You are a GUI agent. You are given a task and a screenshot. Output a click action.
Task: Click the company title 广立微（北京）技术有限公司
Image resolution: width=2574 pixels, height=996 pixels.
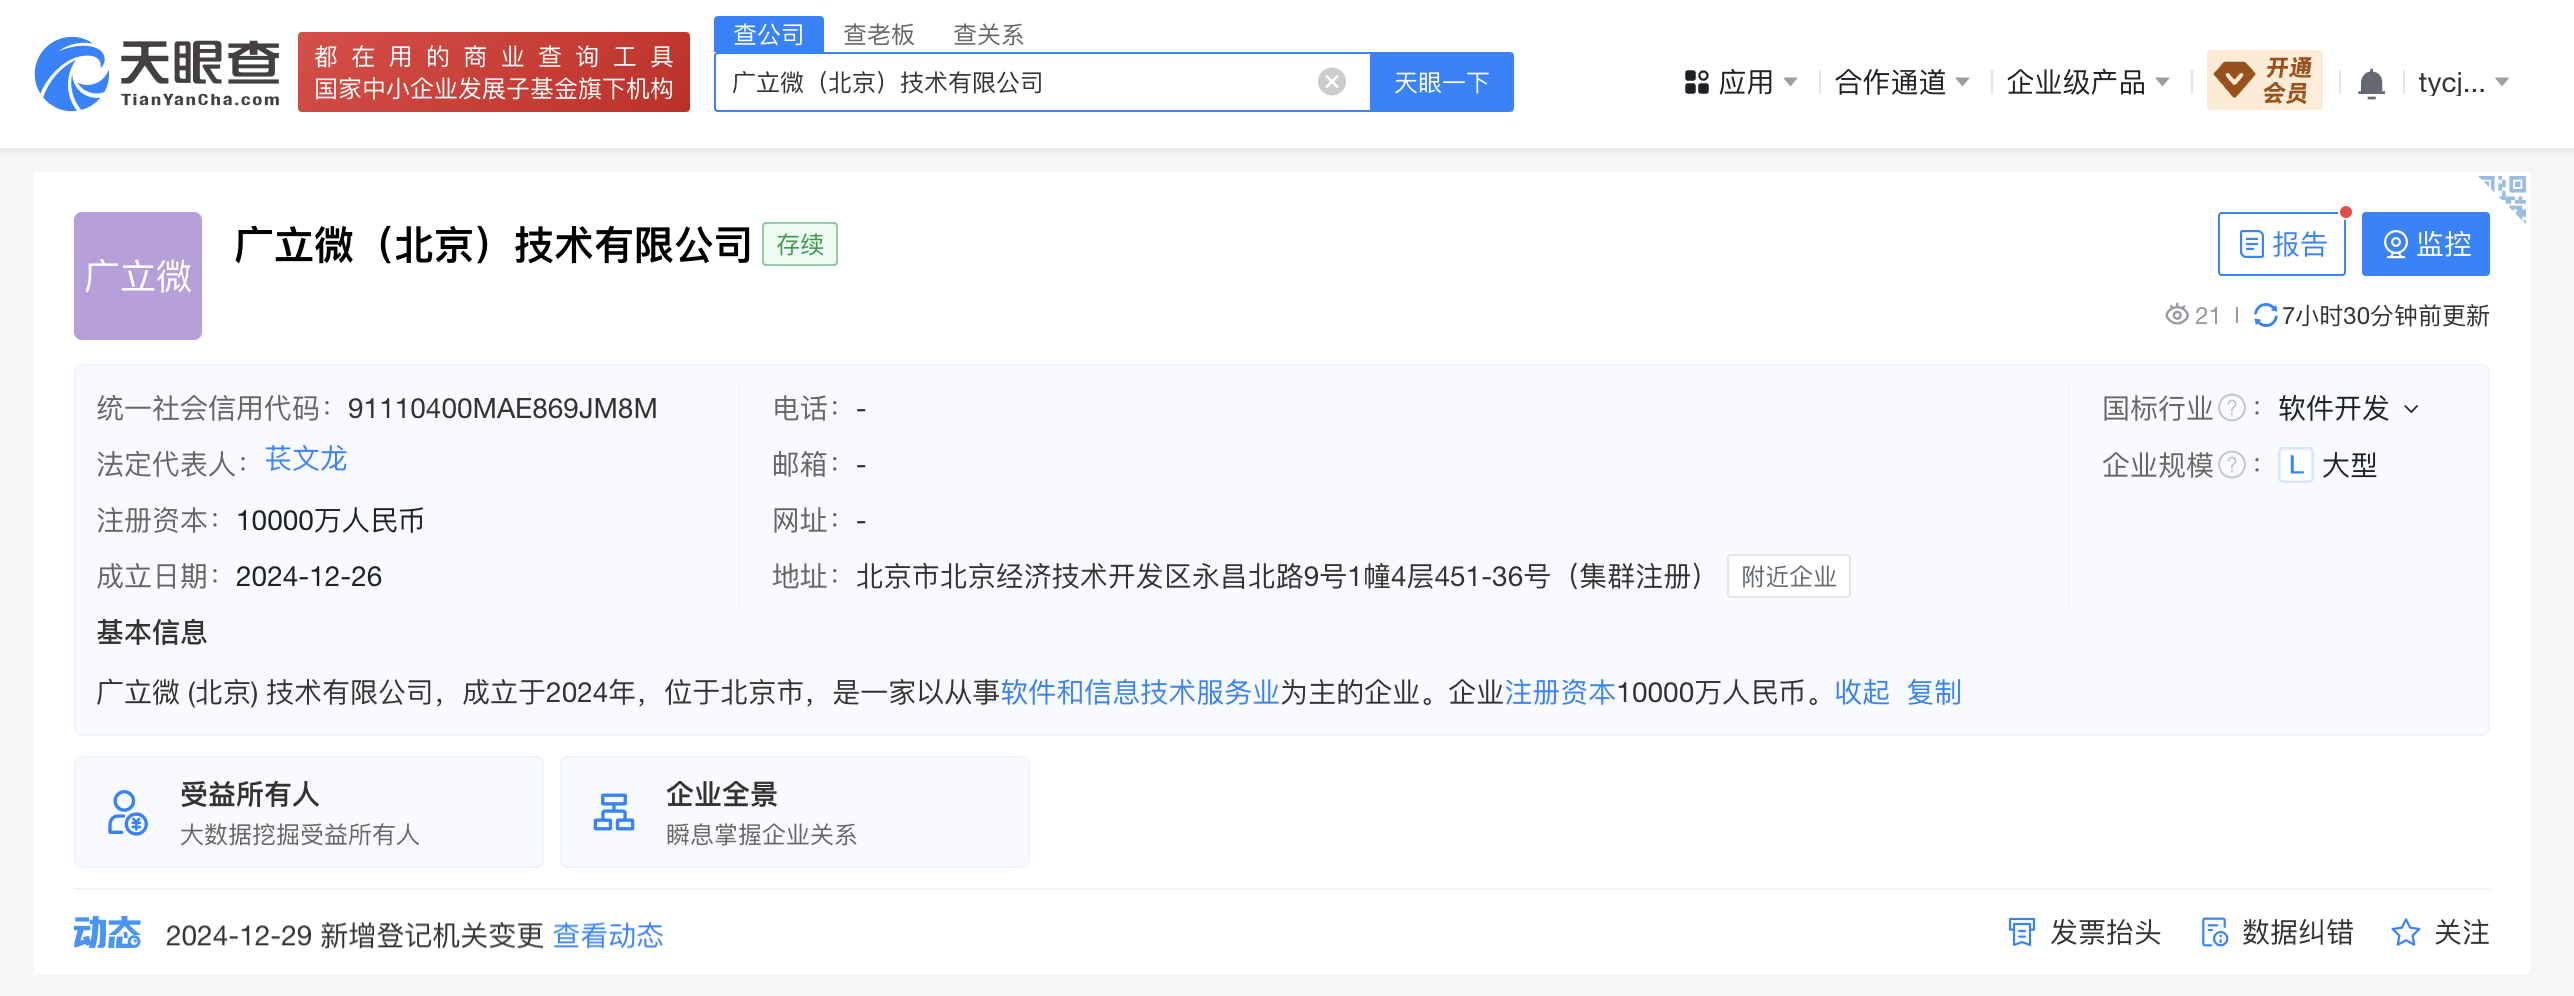493,245
